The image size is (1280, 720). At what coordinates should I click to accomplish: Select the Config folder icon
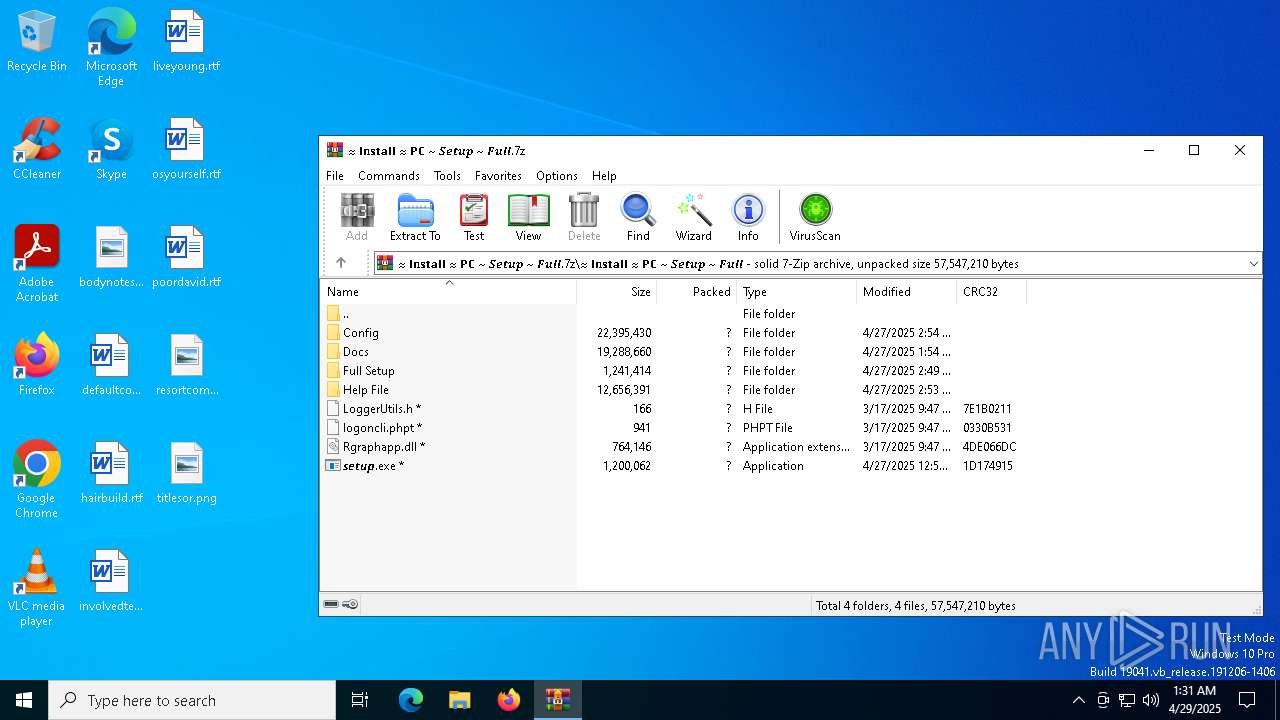(334, 332)
